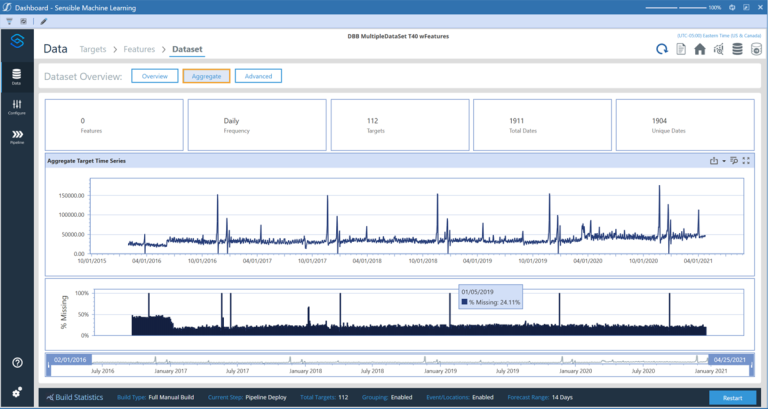Select the Overview dataset view button
Viewport: 768px width, 409px height.
pyautogui.click(x=154, y=76)
